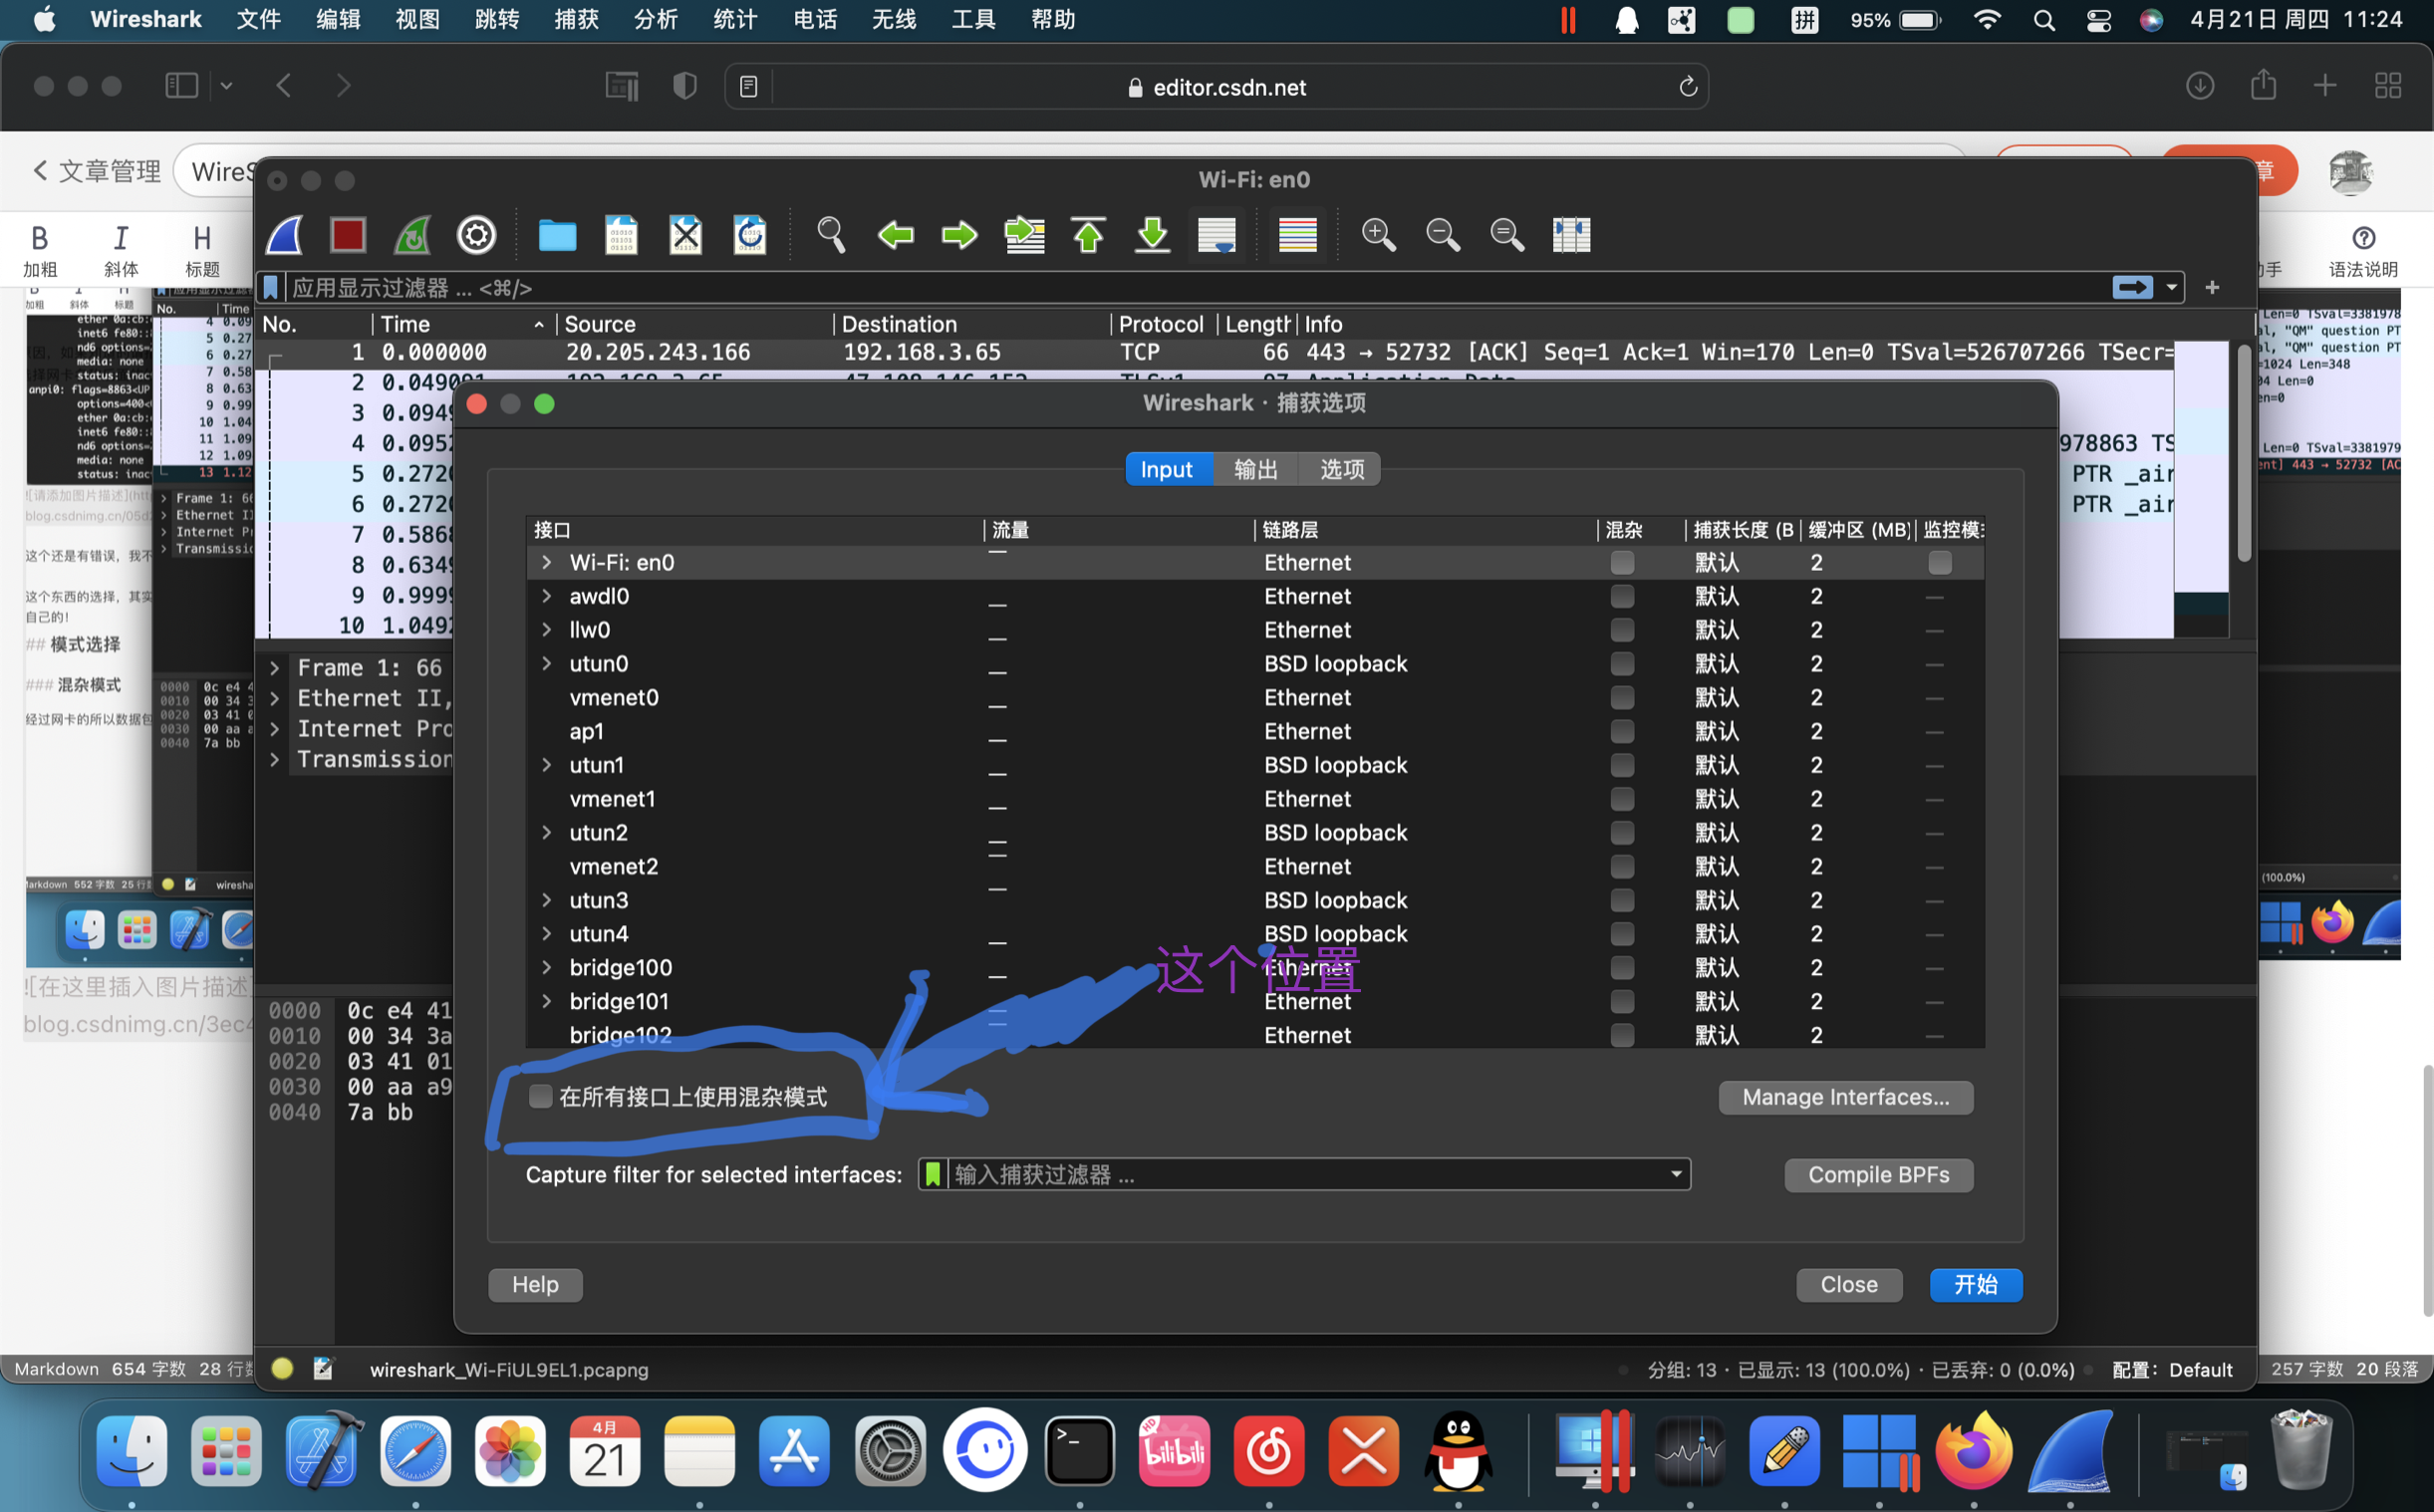
Task: Toggle promiscuous checkbox for Wi-Fi: en0 row
Action: (x=1622, y=563)
